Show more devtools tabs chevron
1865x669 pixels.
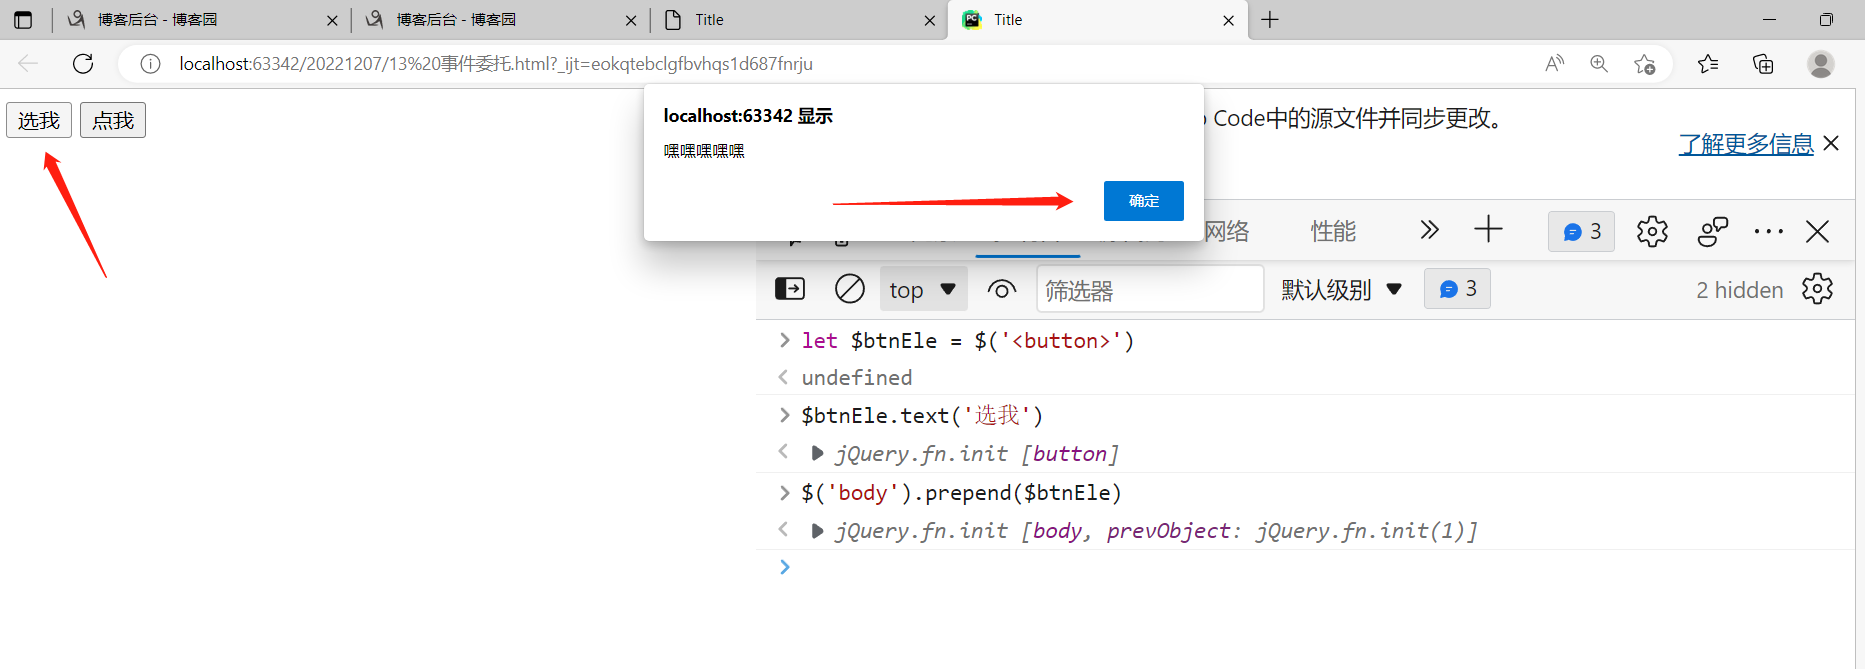click(x=1430, y=230)
